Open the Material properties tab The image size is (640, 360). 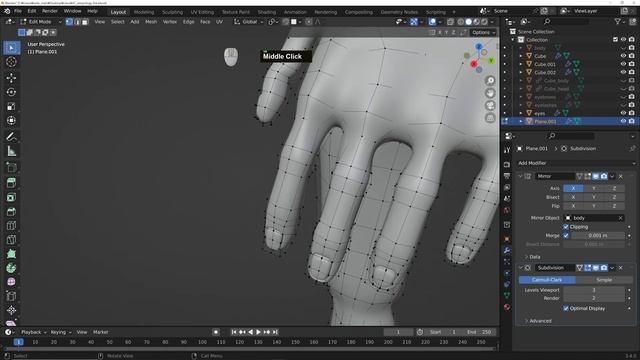(507, 307)
